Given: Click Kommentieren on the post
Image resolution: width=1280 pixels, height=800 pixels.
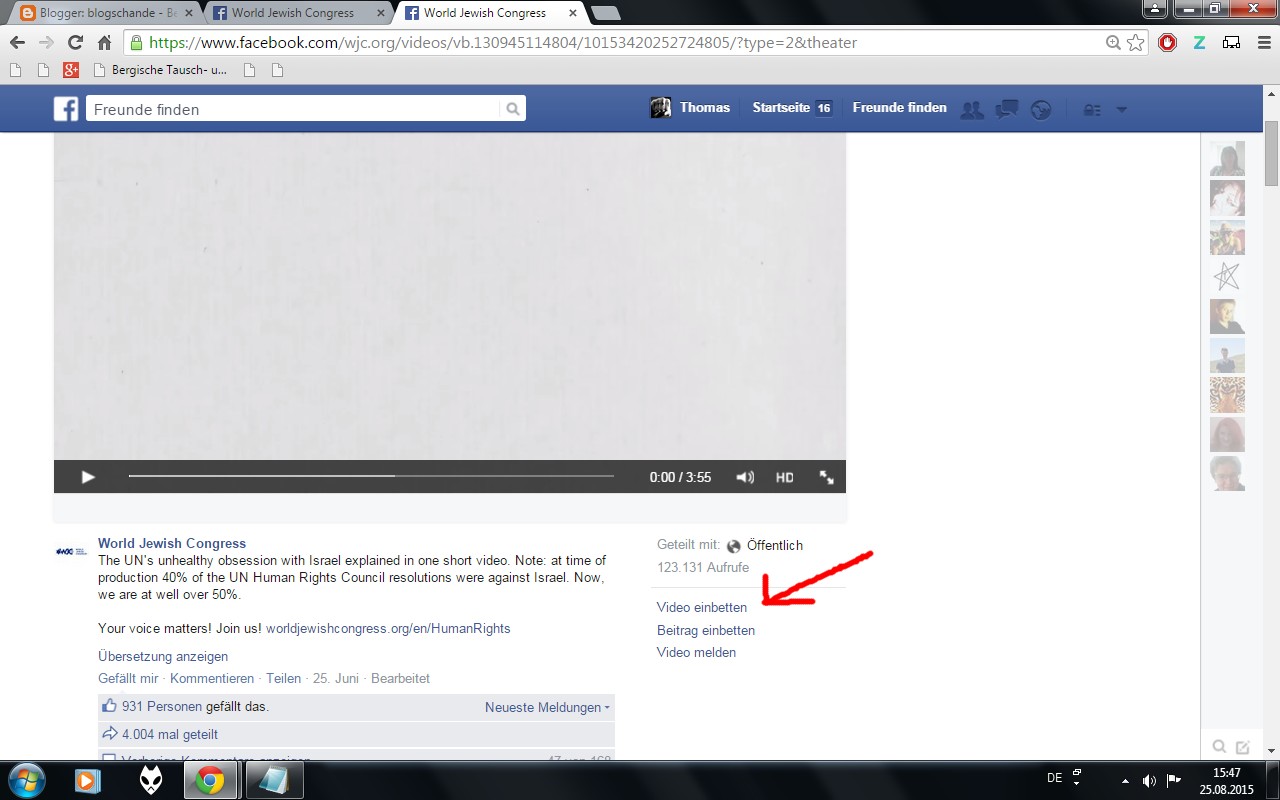Looking at the screenshot, I should click(x=212, y=678).
